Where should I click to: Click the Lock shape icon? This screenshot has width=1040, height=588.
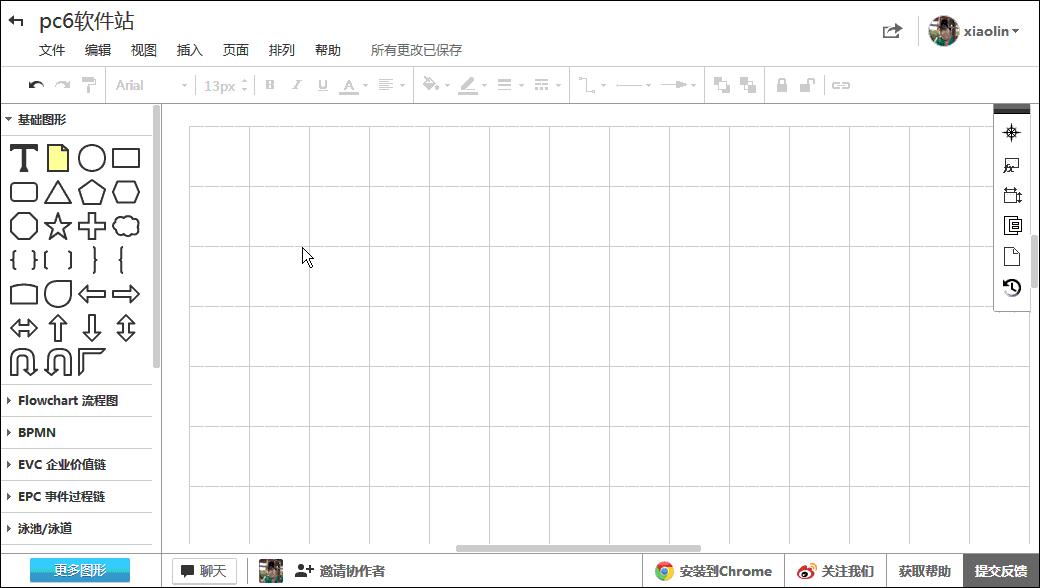pos(782,85)
